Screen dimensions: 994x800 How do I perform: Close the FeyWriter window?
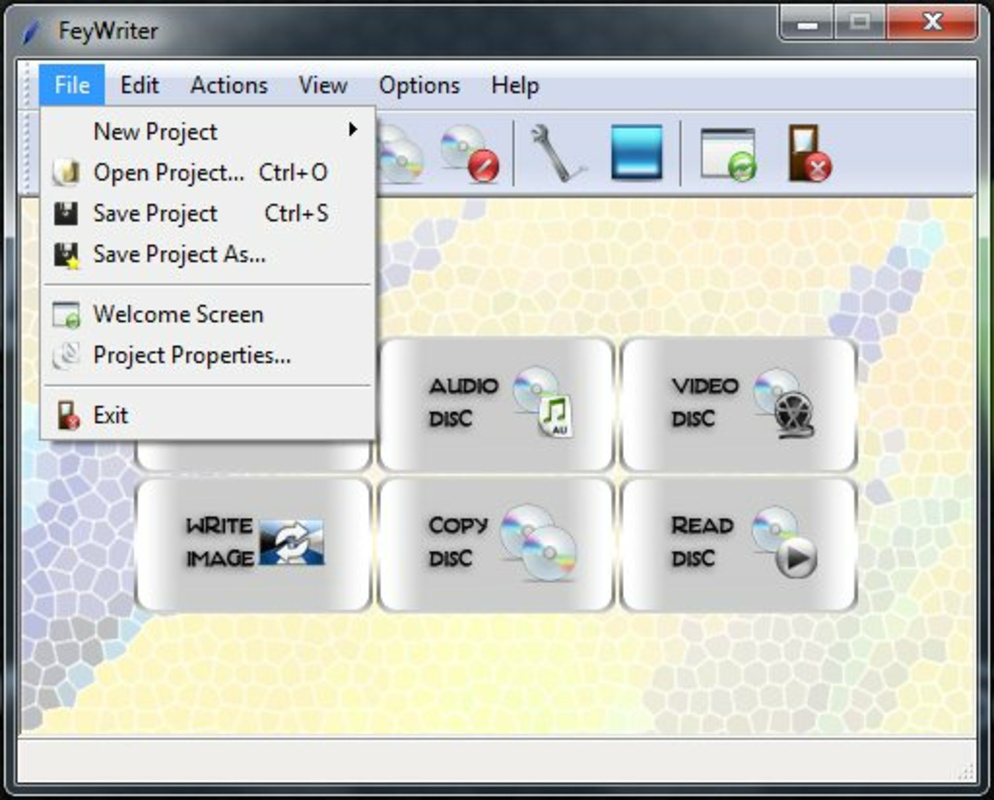[x=933, y=22]
